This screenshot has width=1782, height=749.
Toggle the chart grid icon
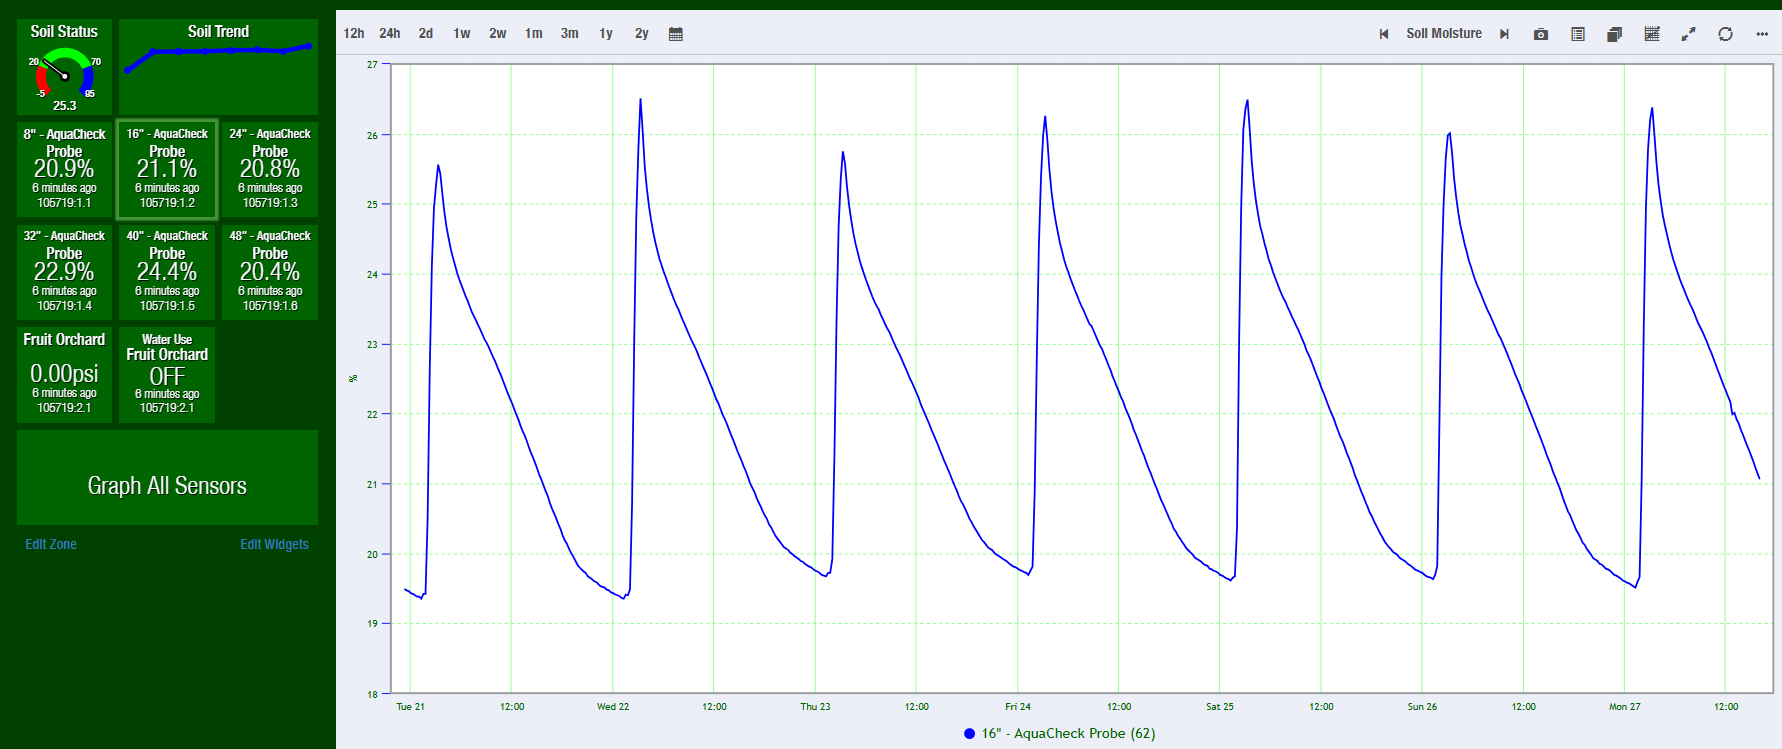click(x=1652, y=34)
